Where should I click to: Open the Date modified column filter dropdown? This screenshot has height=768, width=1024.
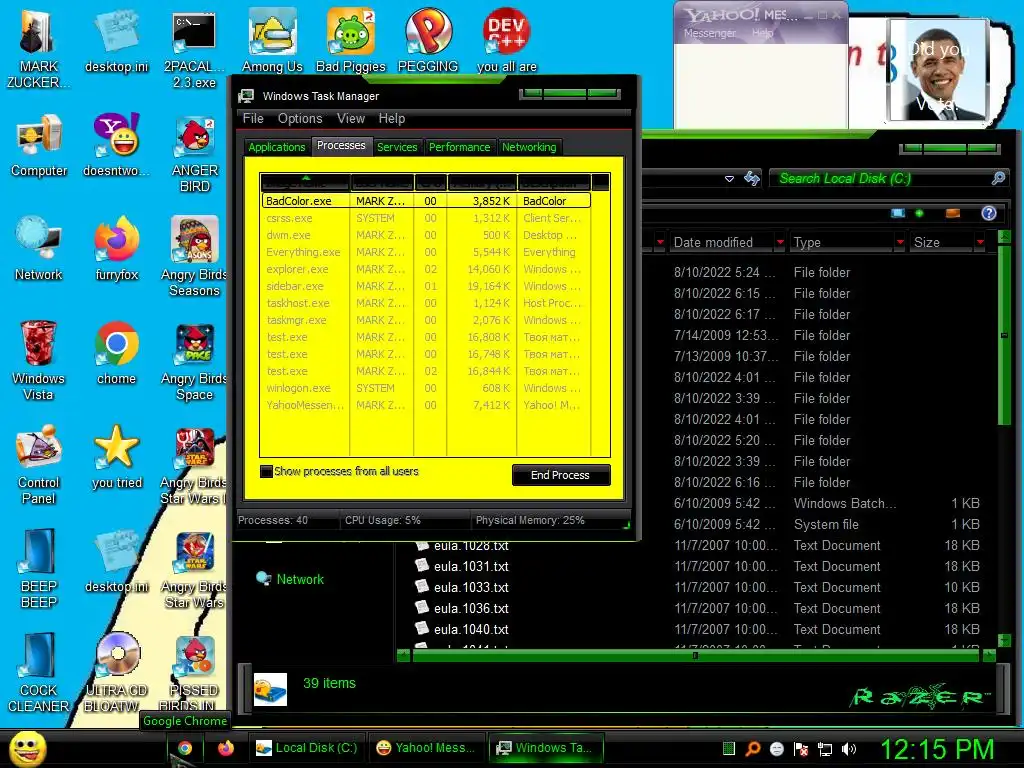point(780,242)
